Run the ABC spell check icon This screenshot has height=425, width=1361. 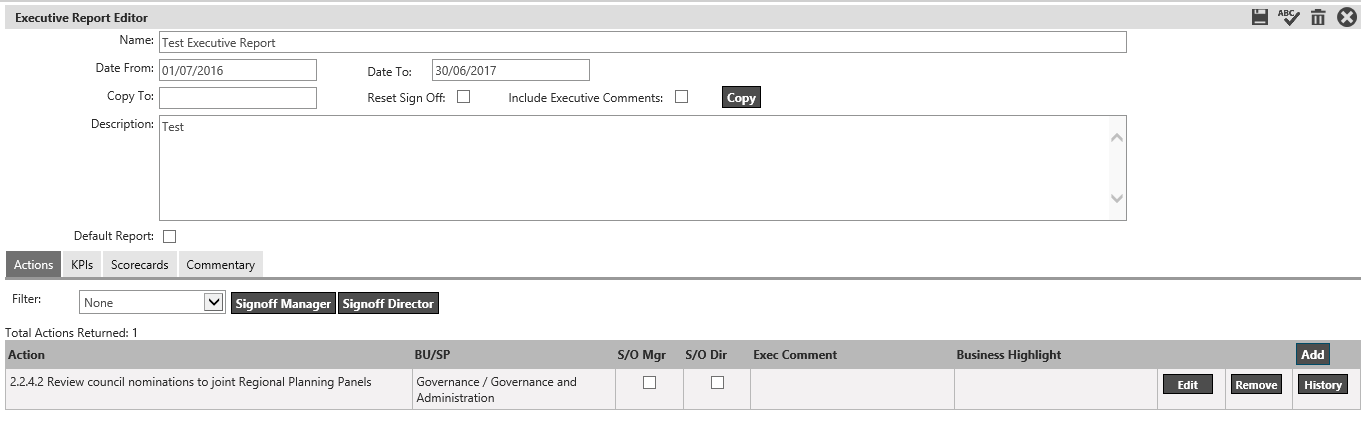pos(1289,17)
